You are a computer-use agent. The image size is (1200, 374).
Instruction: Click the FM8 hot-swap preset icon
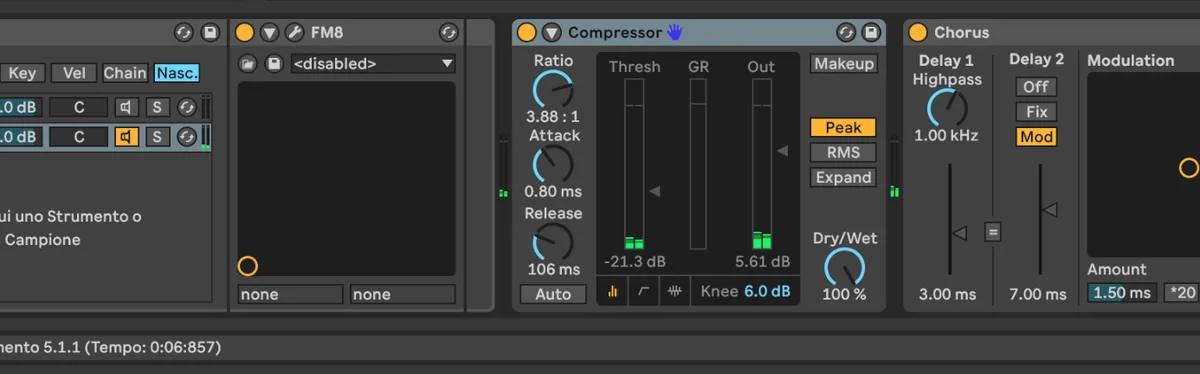[x=448, y=32]
